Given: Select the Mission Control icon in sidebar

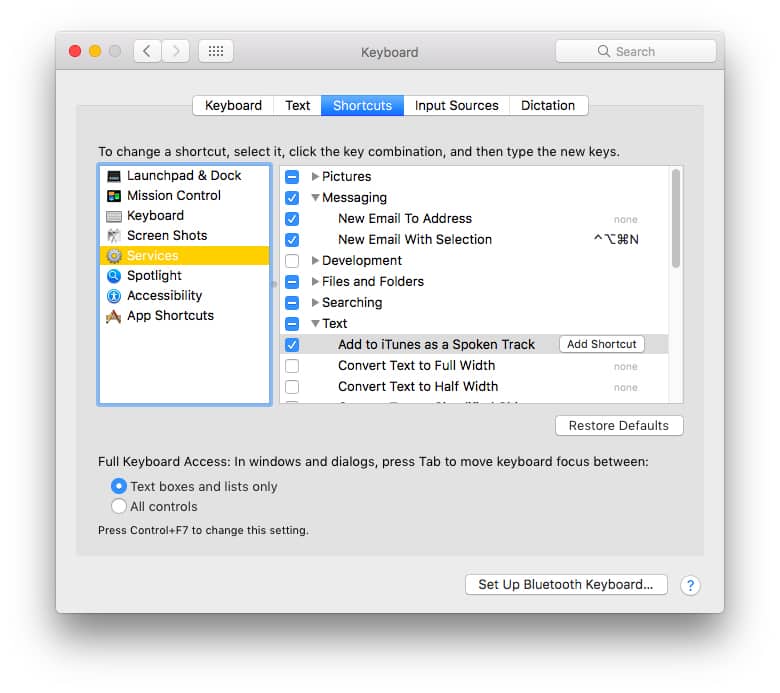Looking at the screenshot, I should point(114,196).
